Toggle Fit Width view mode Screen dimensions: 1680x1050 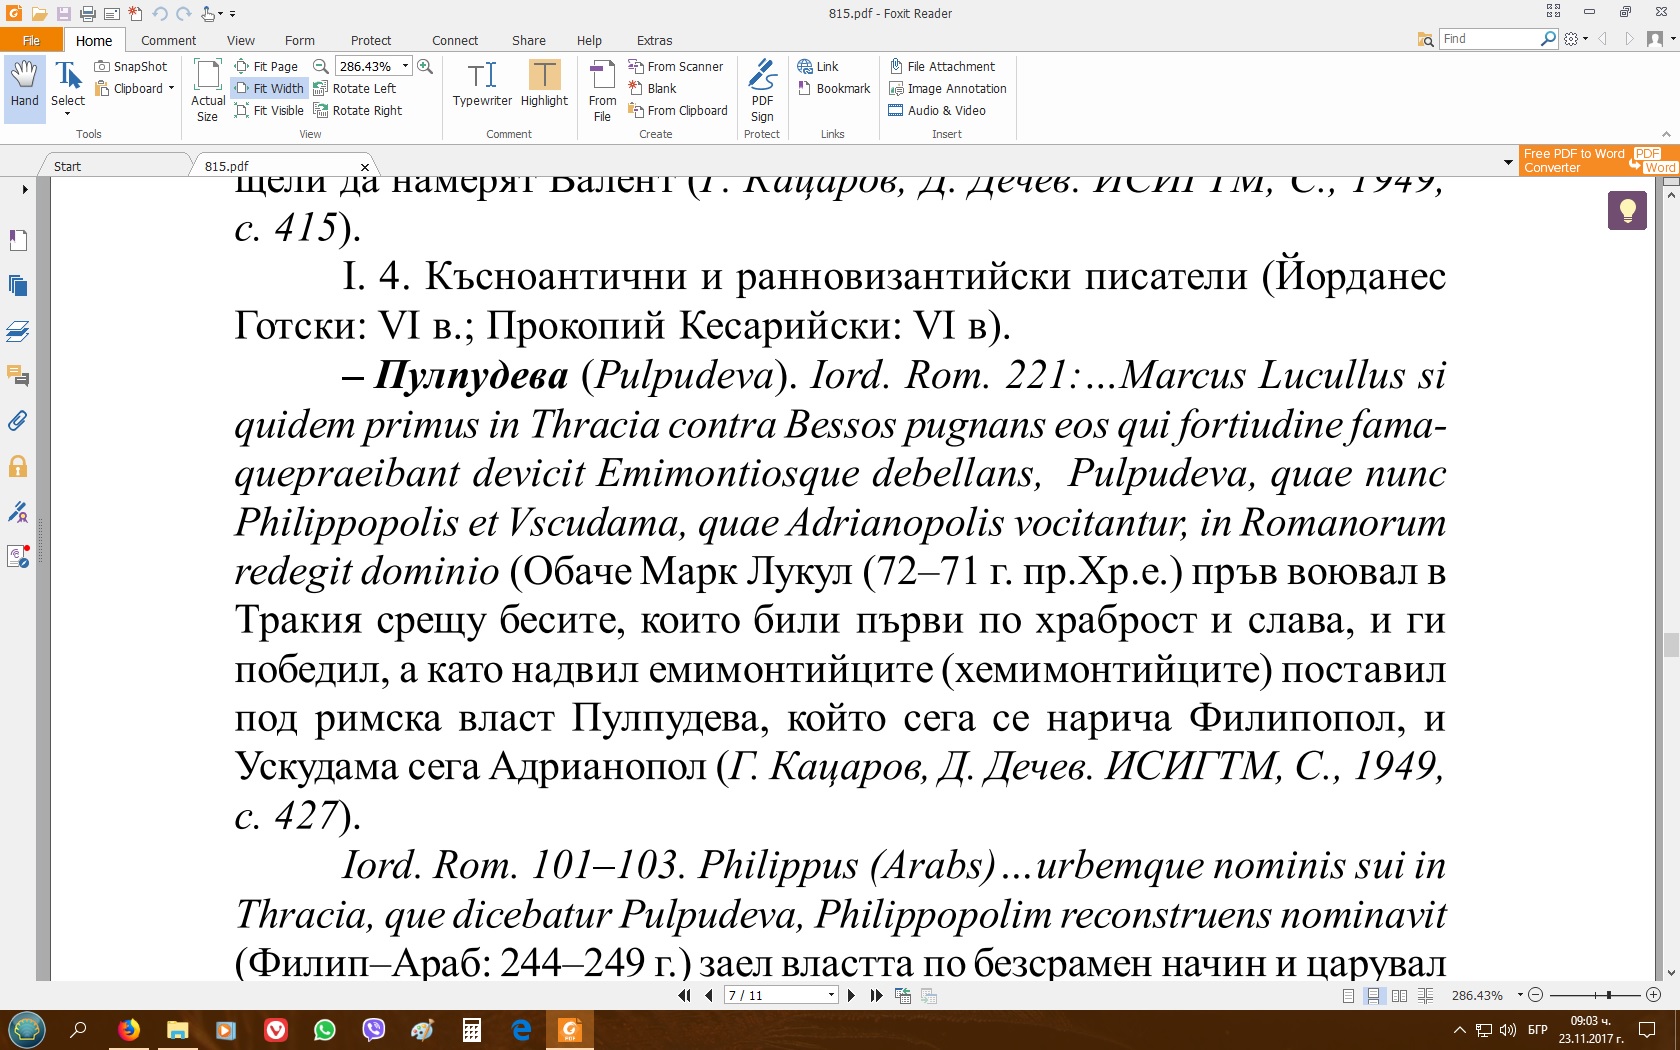click(x=269, y=89)
